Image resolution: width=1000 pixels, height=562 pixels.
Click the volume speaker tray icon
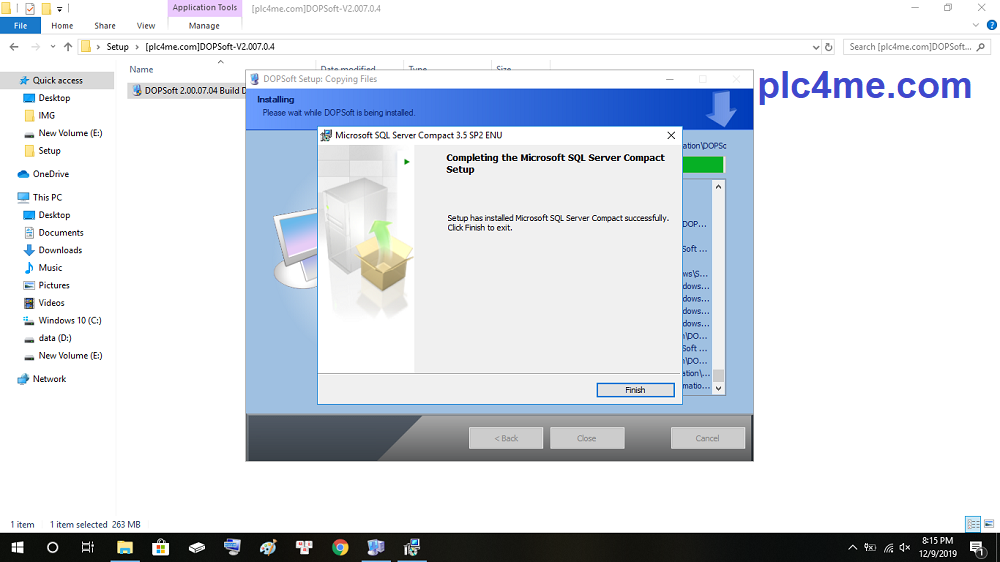pos(905,547)
